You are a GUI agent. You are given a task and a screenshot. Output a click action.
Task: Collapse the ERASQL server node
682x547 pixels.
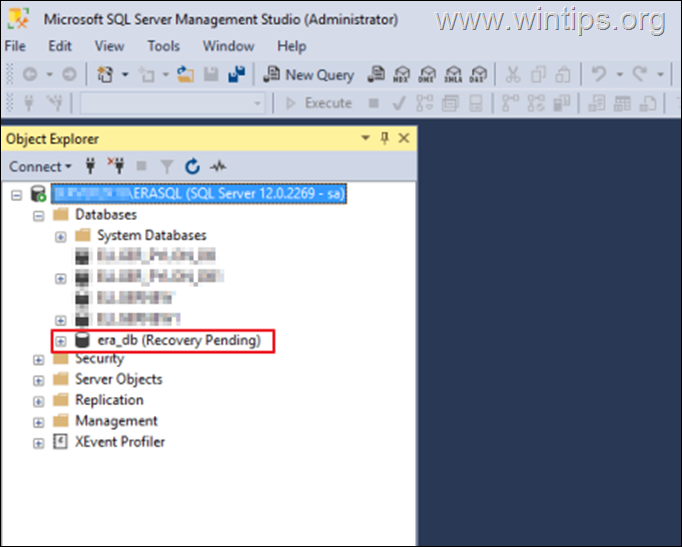pos(17,195)
